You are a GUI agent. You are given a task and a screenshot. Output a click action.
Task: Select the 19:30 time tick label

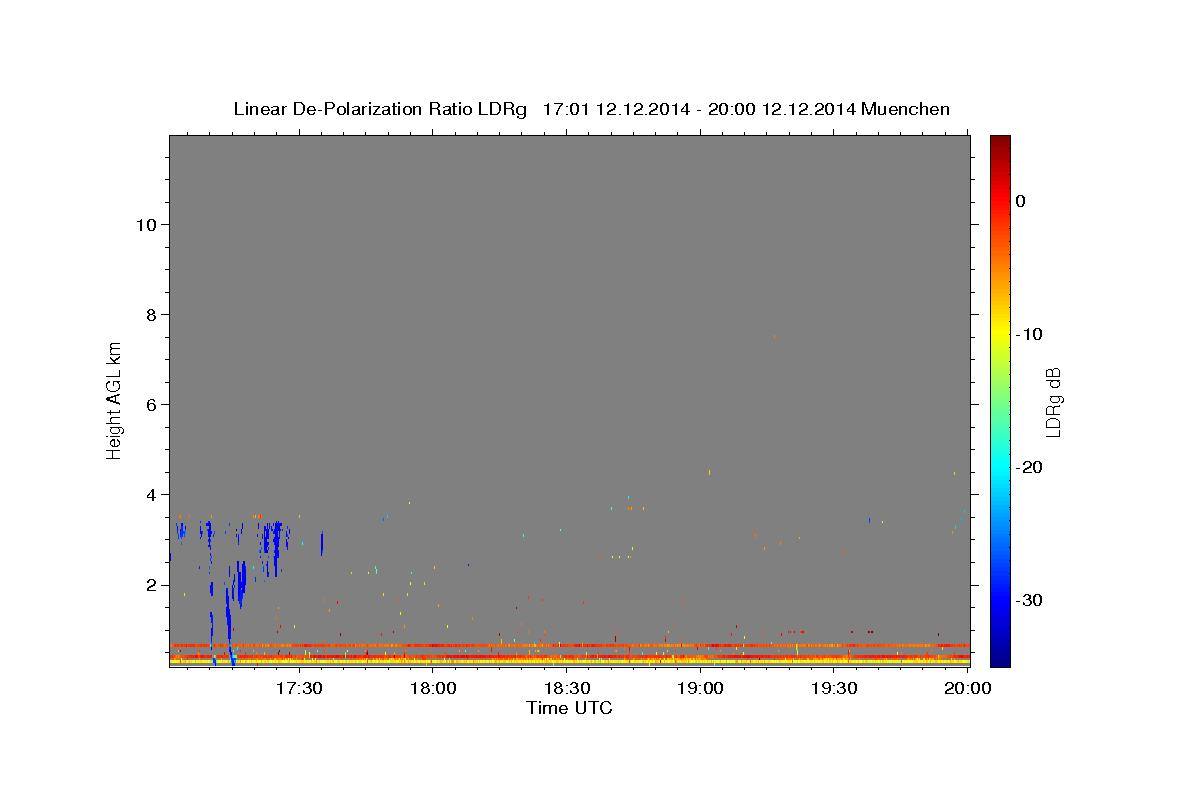click(x=834, y=688)
